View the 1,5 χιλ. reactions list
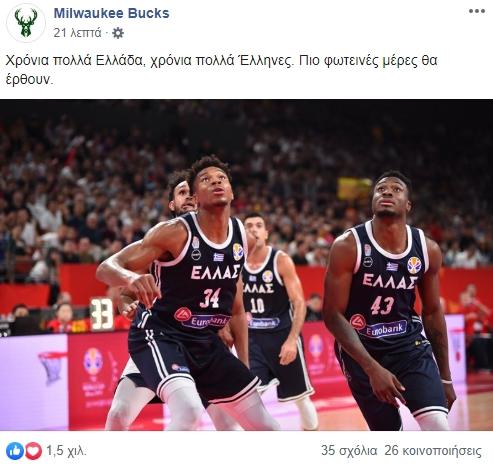This screenshot has height=470, width=493. [66, 451]
